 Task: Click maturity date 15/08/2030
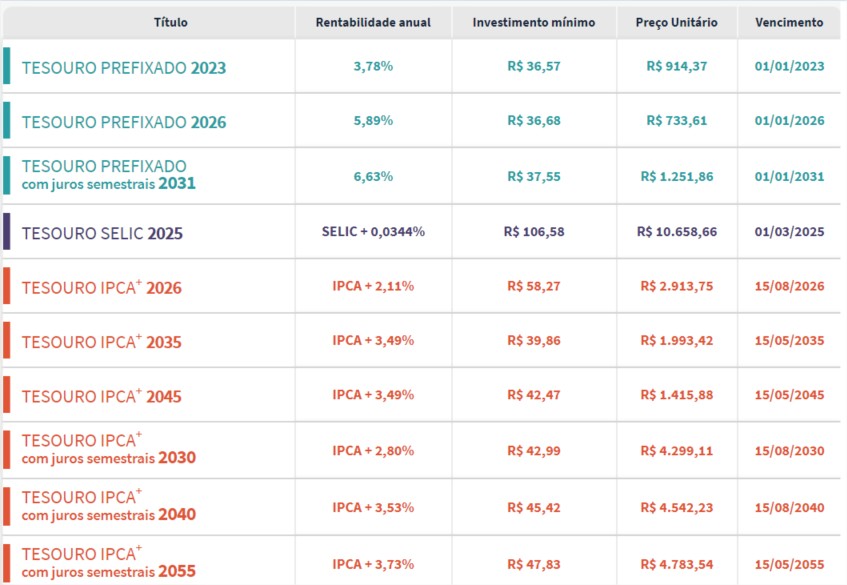point(789,450)
